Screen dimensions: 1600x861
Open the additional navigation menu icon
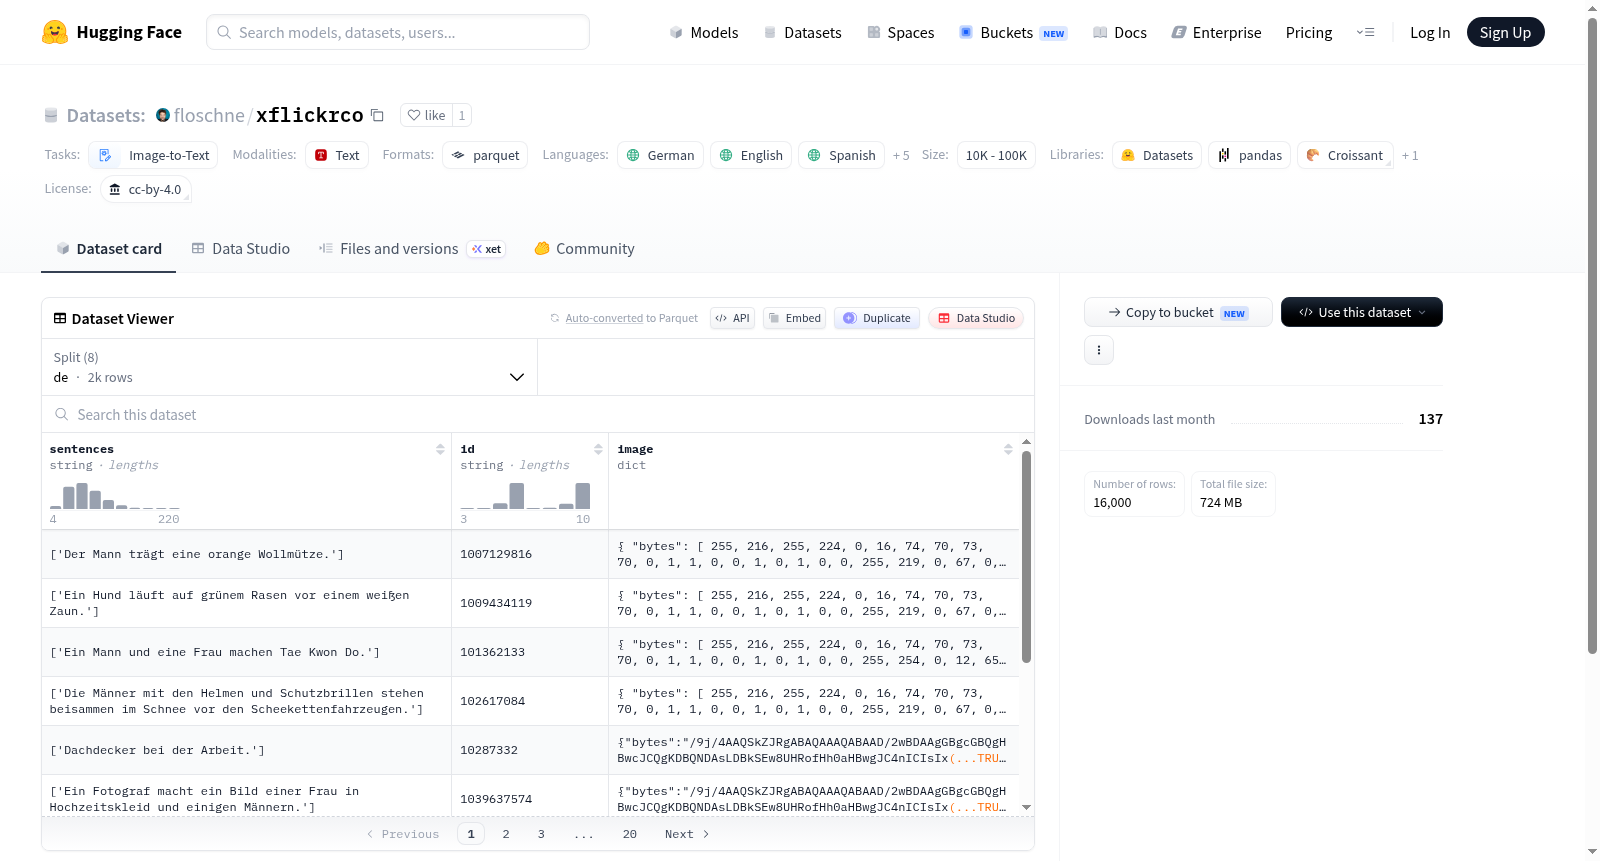point(1365,32)
